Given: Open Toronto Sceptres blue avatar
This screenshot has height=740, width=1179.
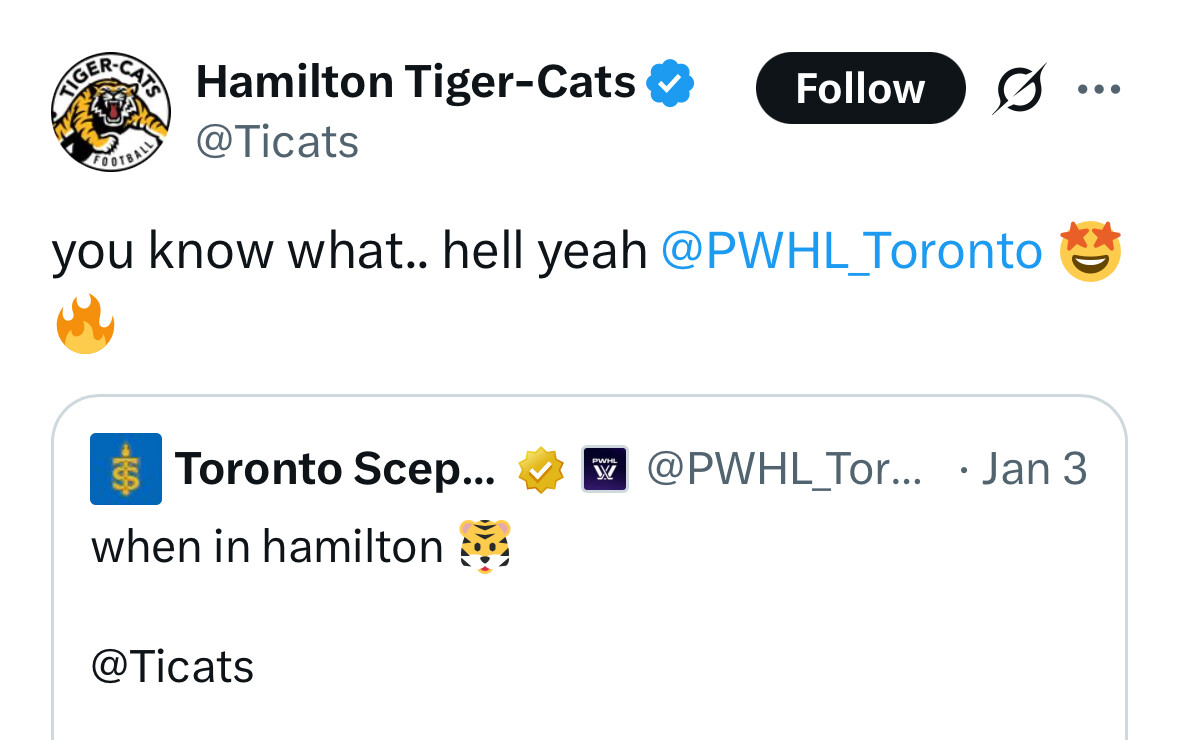Looking at the screenshot, I should tap(126, 469).
